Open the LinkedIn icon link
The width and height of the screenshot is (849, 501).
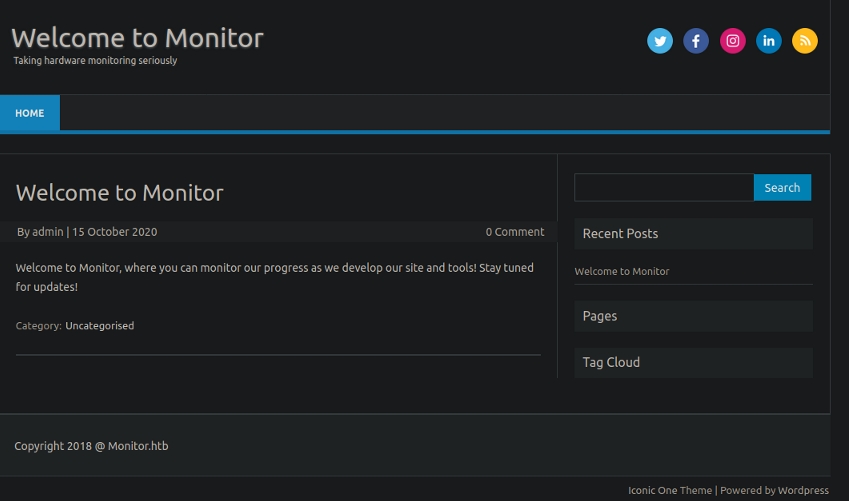pyautogui.click(x=769, y=41)
